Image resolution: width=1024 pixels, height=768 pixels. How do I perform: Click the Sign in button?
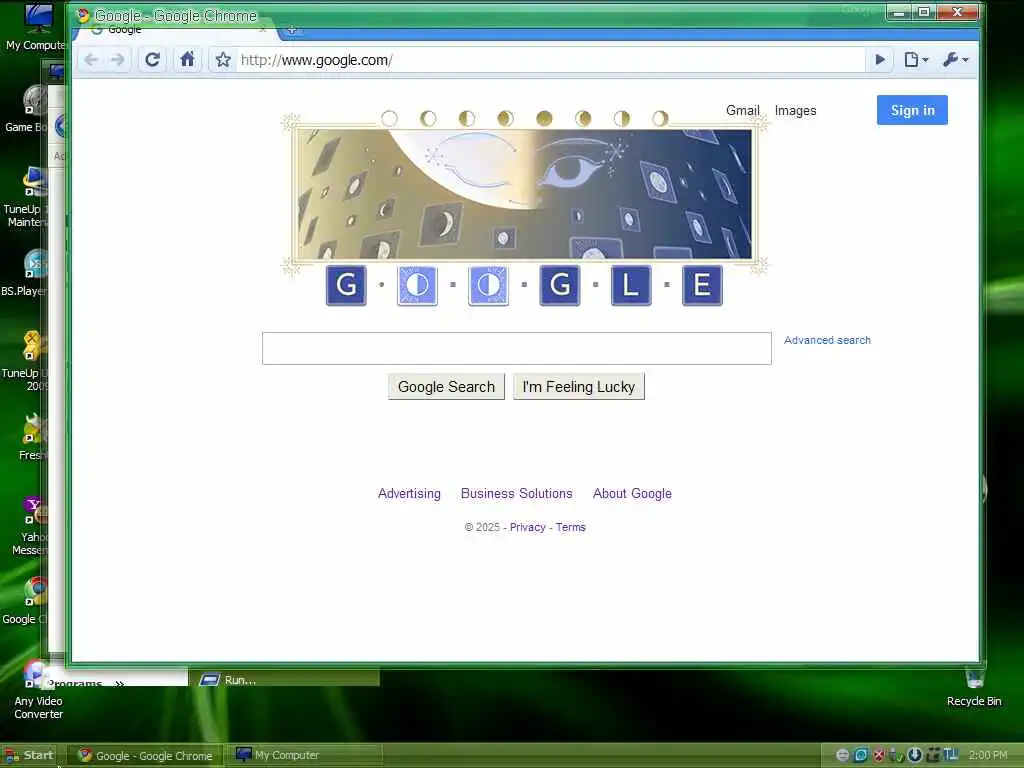912,110
